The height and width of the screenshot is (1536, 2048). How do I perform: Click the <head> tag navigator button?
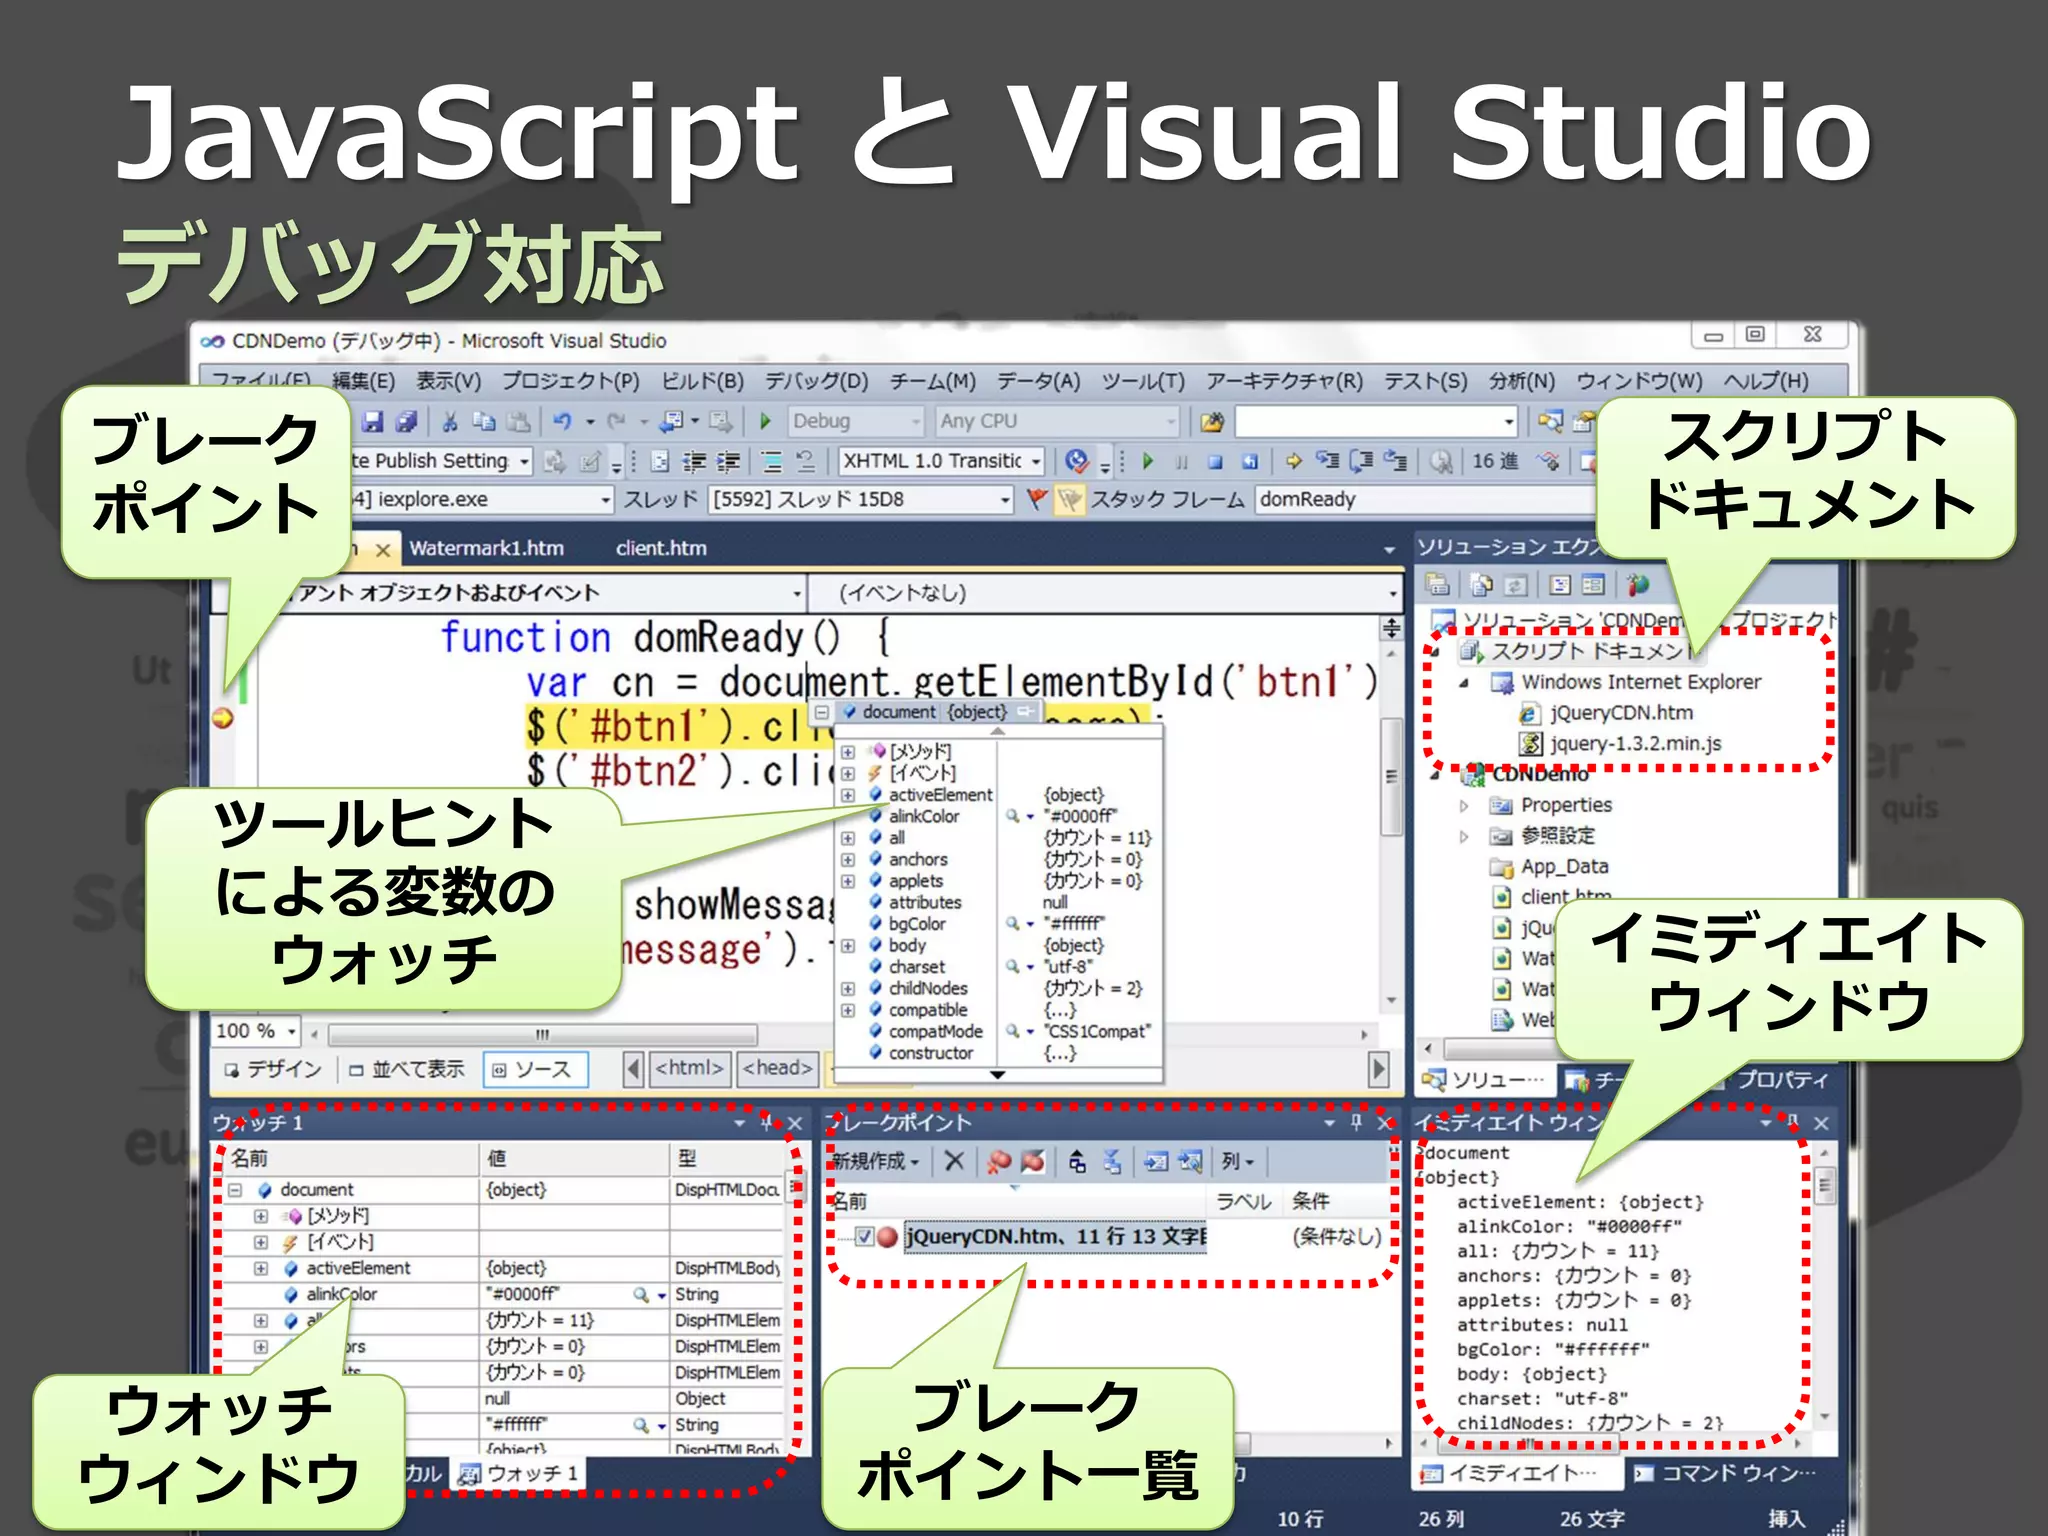coord(778,1069)
